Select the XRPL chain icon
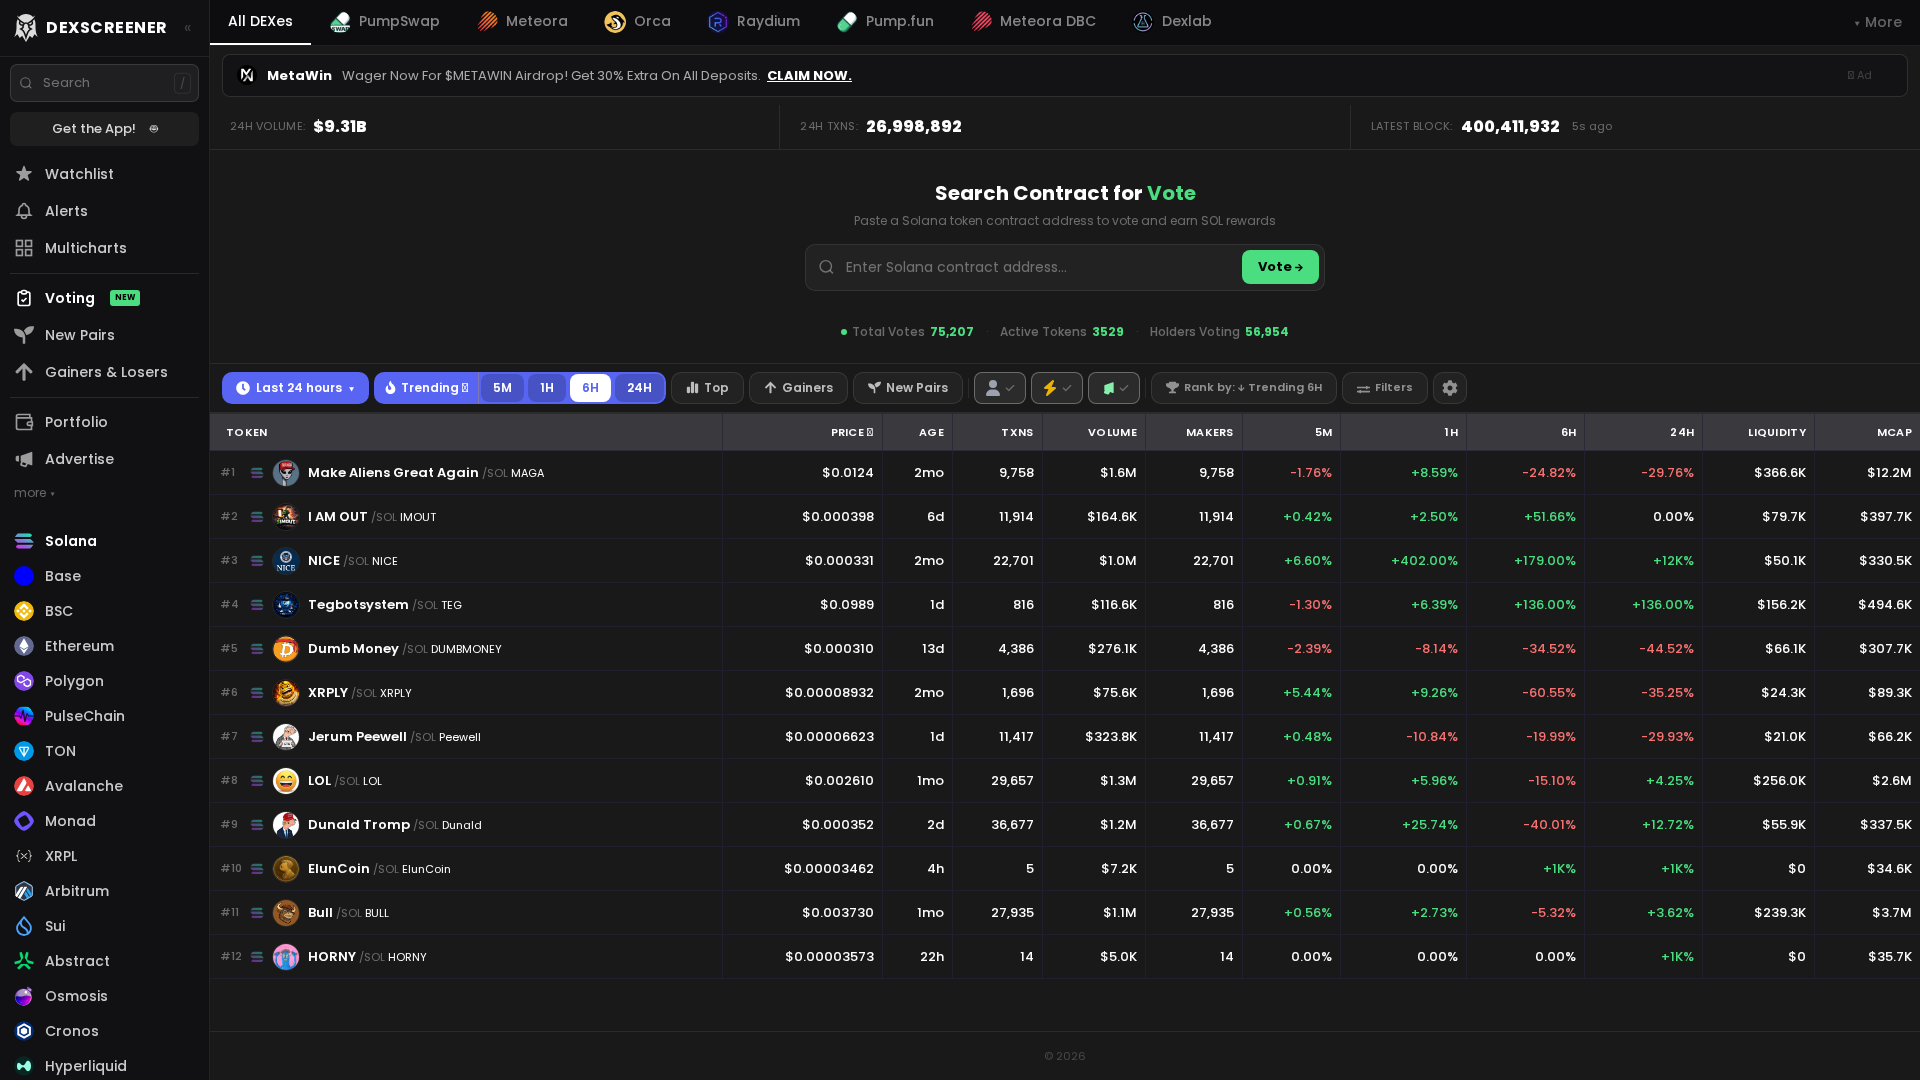 tap(24, 856)
